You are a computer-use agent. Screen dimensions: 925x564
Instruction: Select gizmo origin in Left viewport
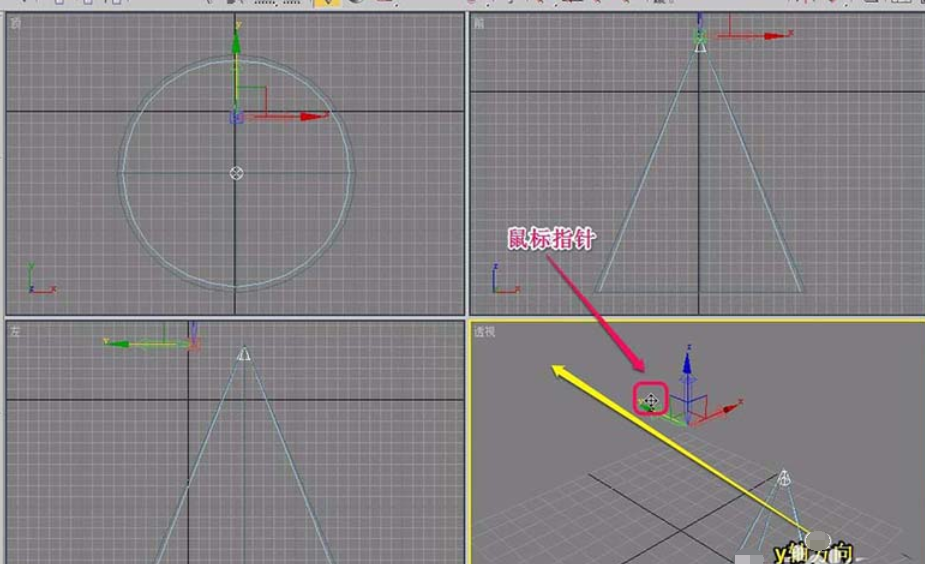(193, 343)
